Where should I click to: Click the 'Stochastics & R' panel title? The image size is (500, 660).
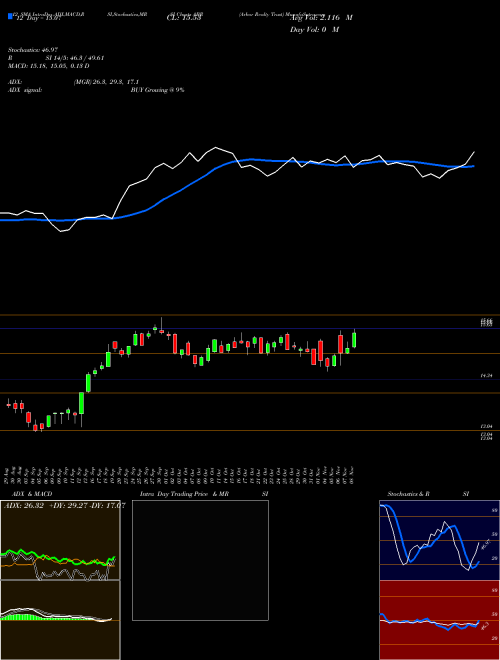point(408,494)
